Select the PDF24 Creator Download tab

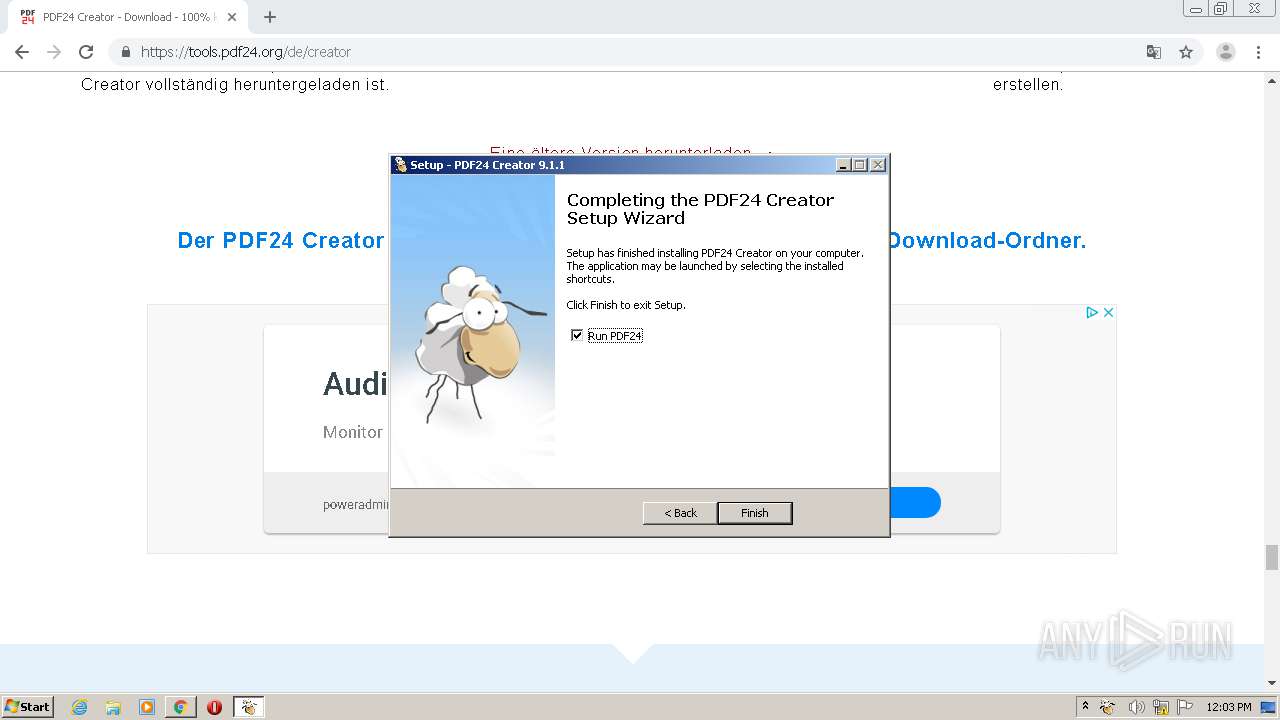coord(128,17)
